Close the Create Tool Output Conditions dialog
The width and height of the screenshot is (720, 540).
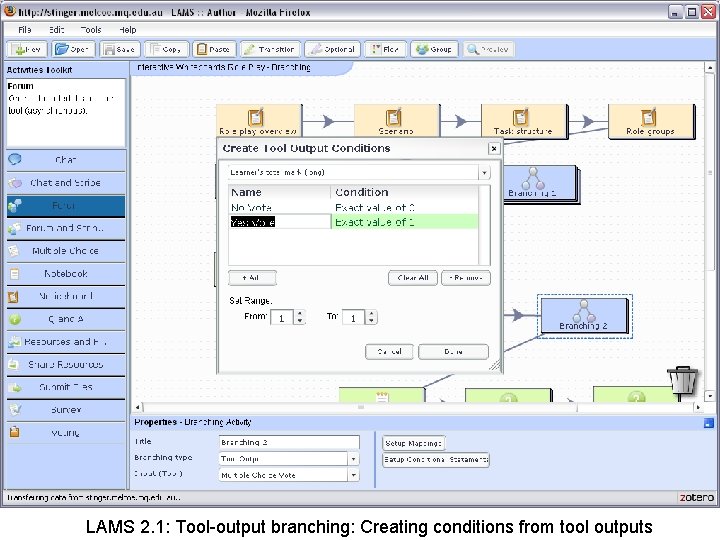click(x=494, y=148)
